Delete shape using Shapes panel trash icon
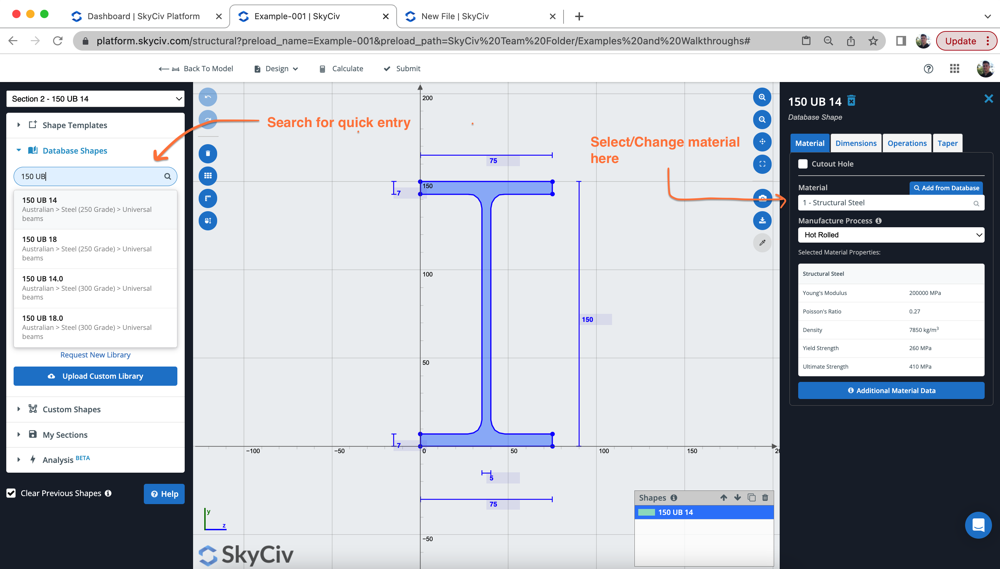The width and height of the screenshot is (1000, 569). click(x=765, y=498)
